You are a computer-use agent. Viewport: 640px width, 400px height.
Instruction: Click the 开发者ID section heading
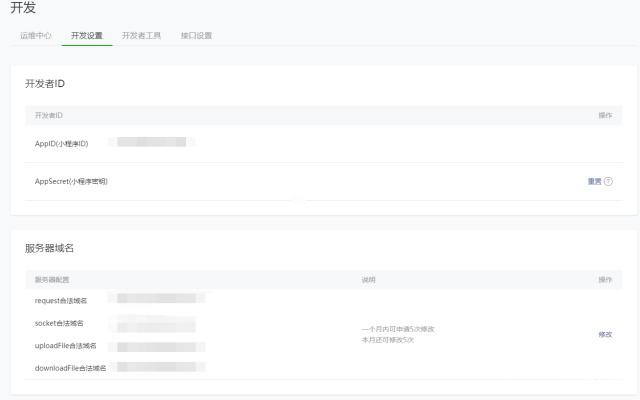(45, 83)
